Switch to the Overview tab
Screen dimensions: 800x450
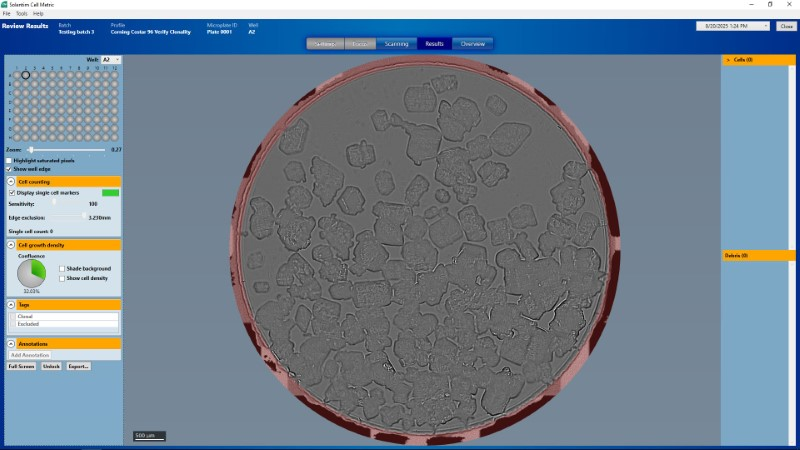[472, 44]
